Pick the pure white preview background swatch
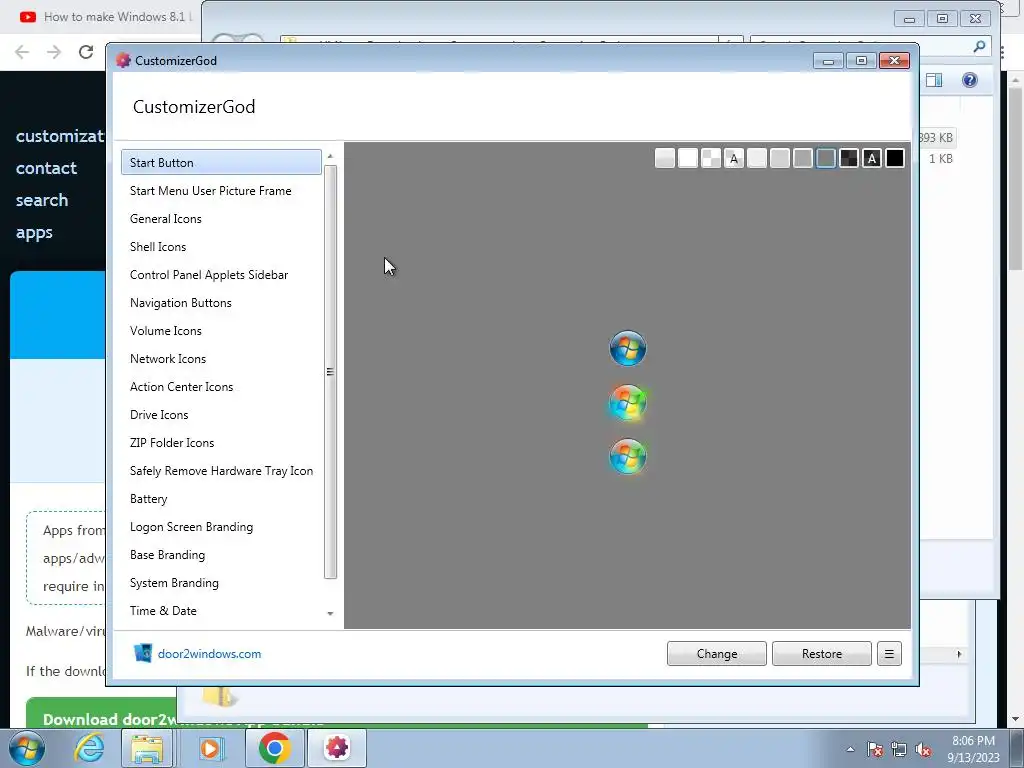This screenshot has height=768, width=1024. click(x=688, y=158)
